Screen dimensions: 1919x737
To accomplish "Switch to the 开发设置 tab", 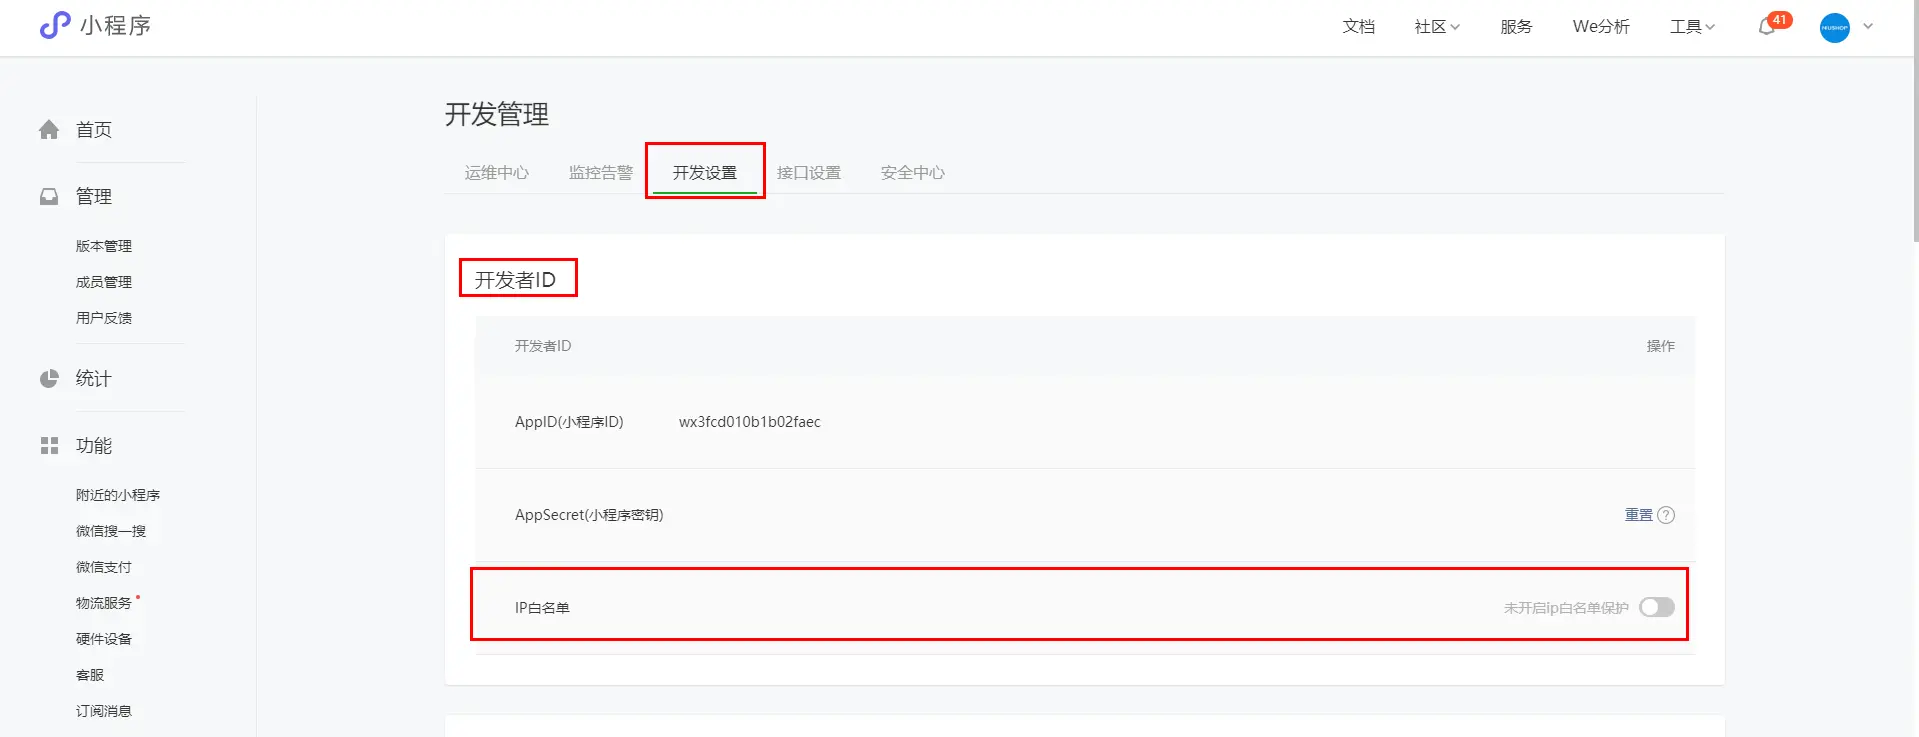I will (704, 172).
